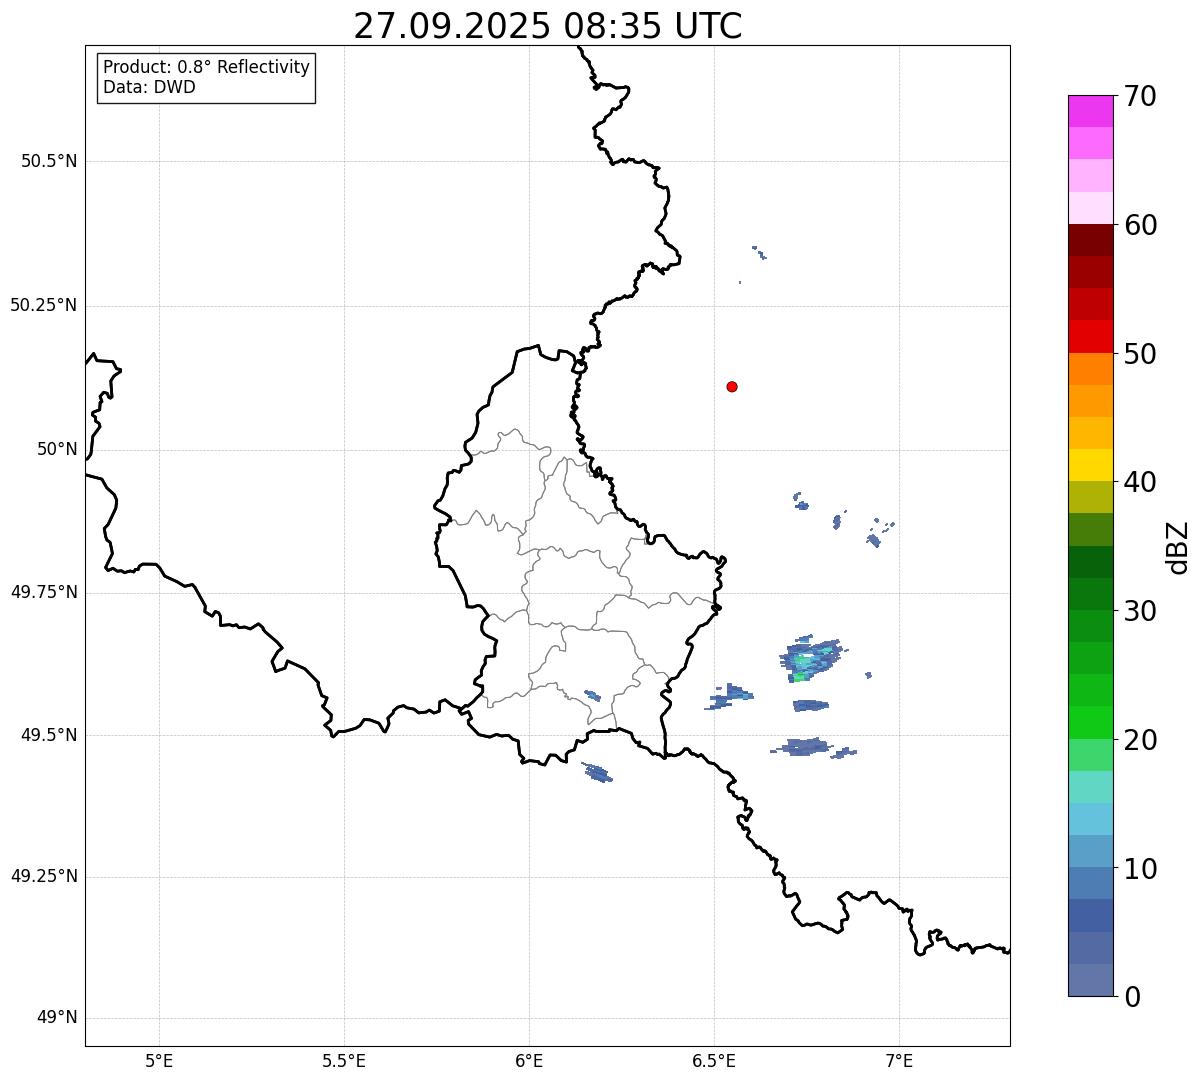Click the dBZ colorbar axis label
This screenshot has height=1081, width=1202.
tap(1178, 547)
